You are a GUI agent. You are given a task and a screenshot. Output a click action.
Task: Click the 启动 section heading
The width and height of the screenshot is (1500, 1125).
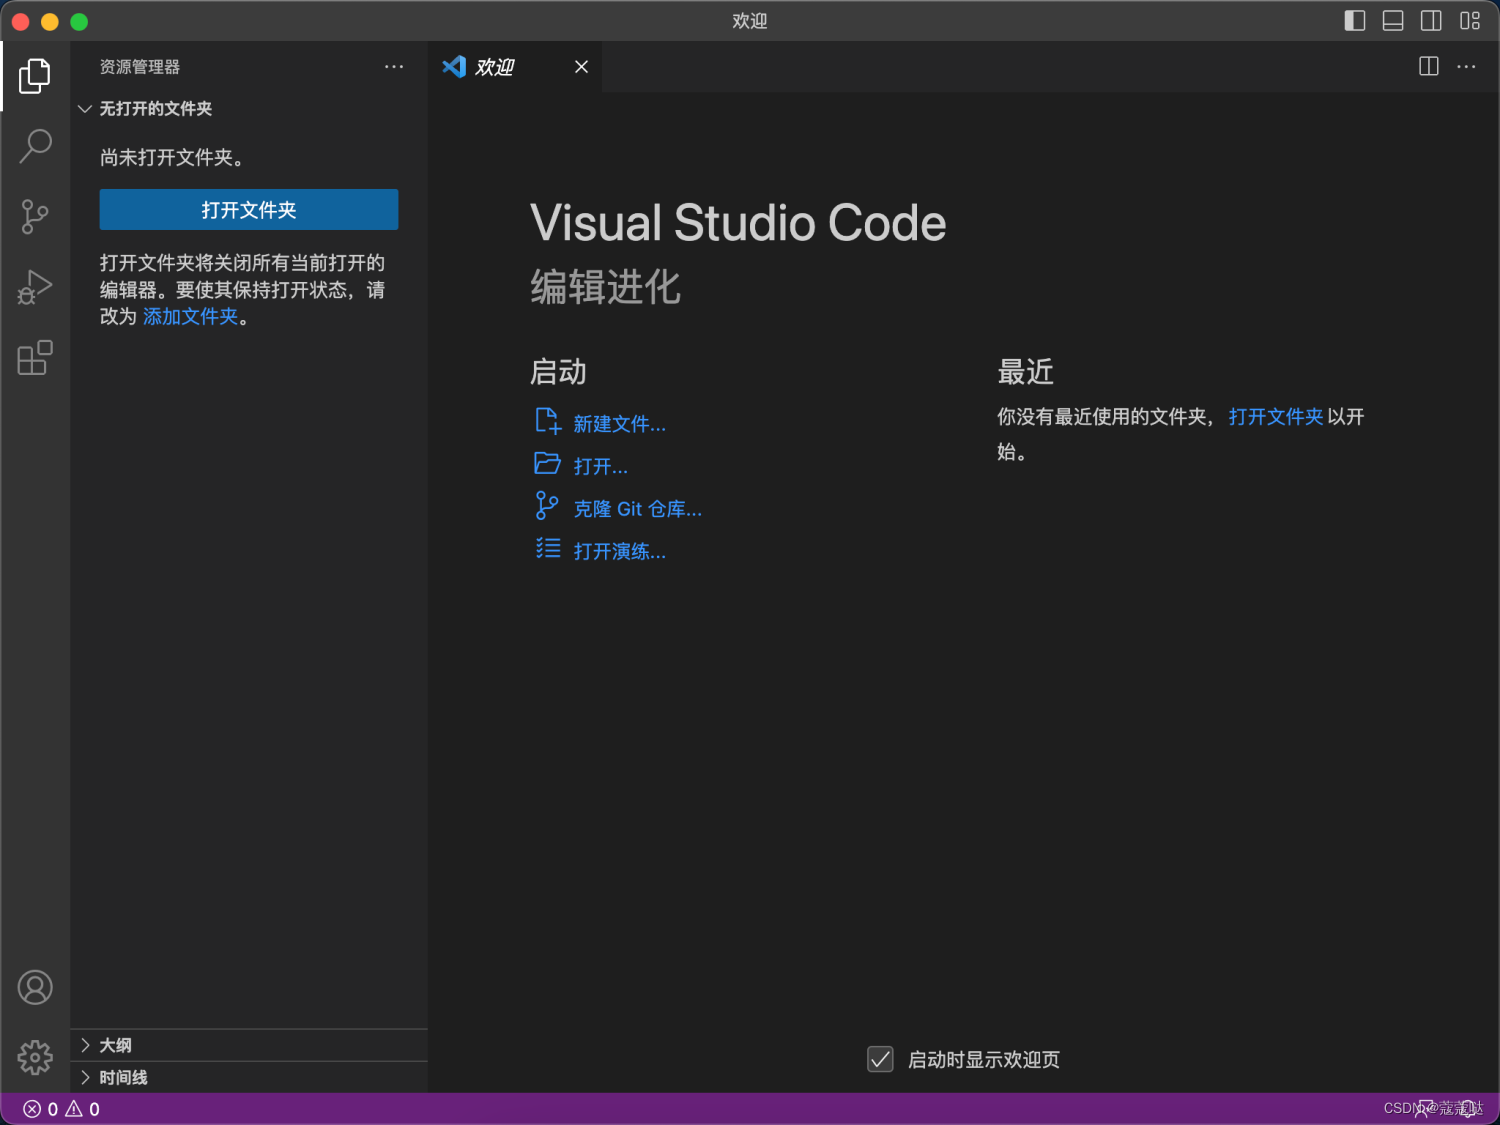tap(558, 372)
